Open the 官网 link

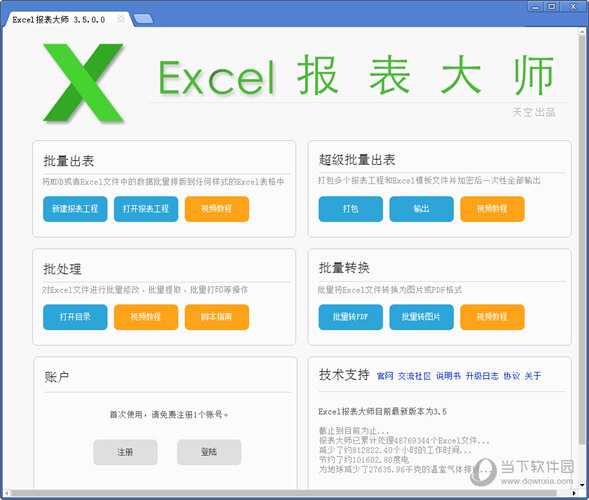click(x=385, y=376)
